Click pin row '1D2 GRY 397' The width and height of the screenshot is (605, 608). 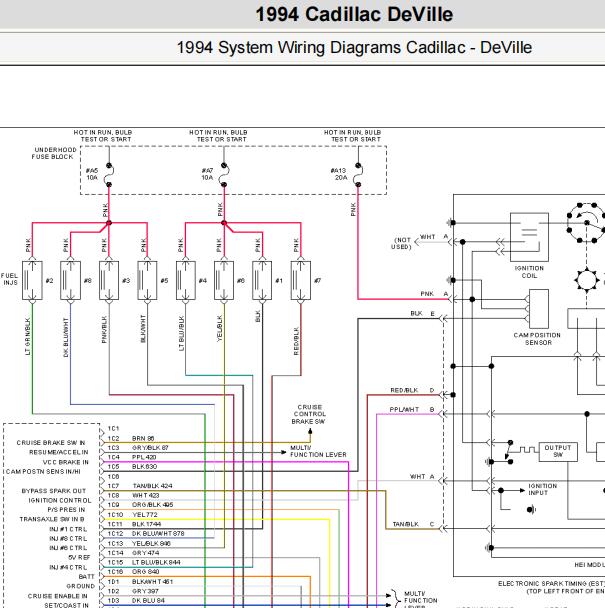coord(133,591)
